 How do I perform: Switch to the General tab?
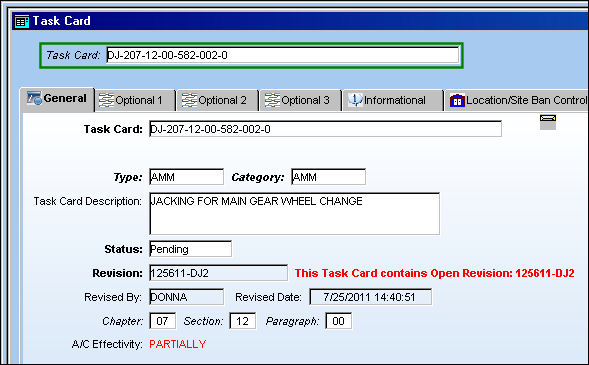pyautogui.click(x=57, y=99)
